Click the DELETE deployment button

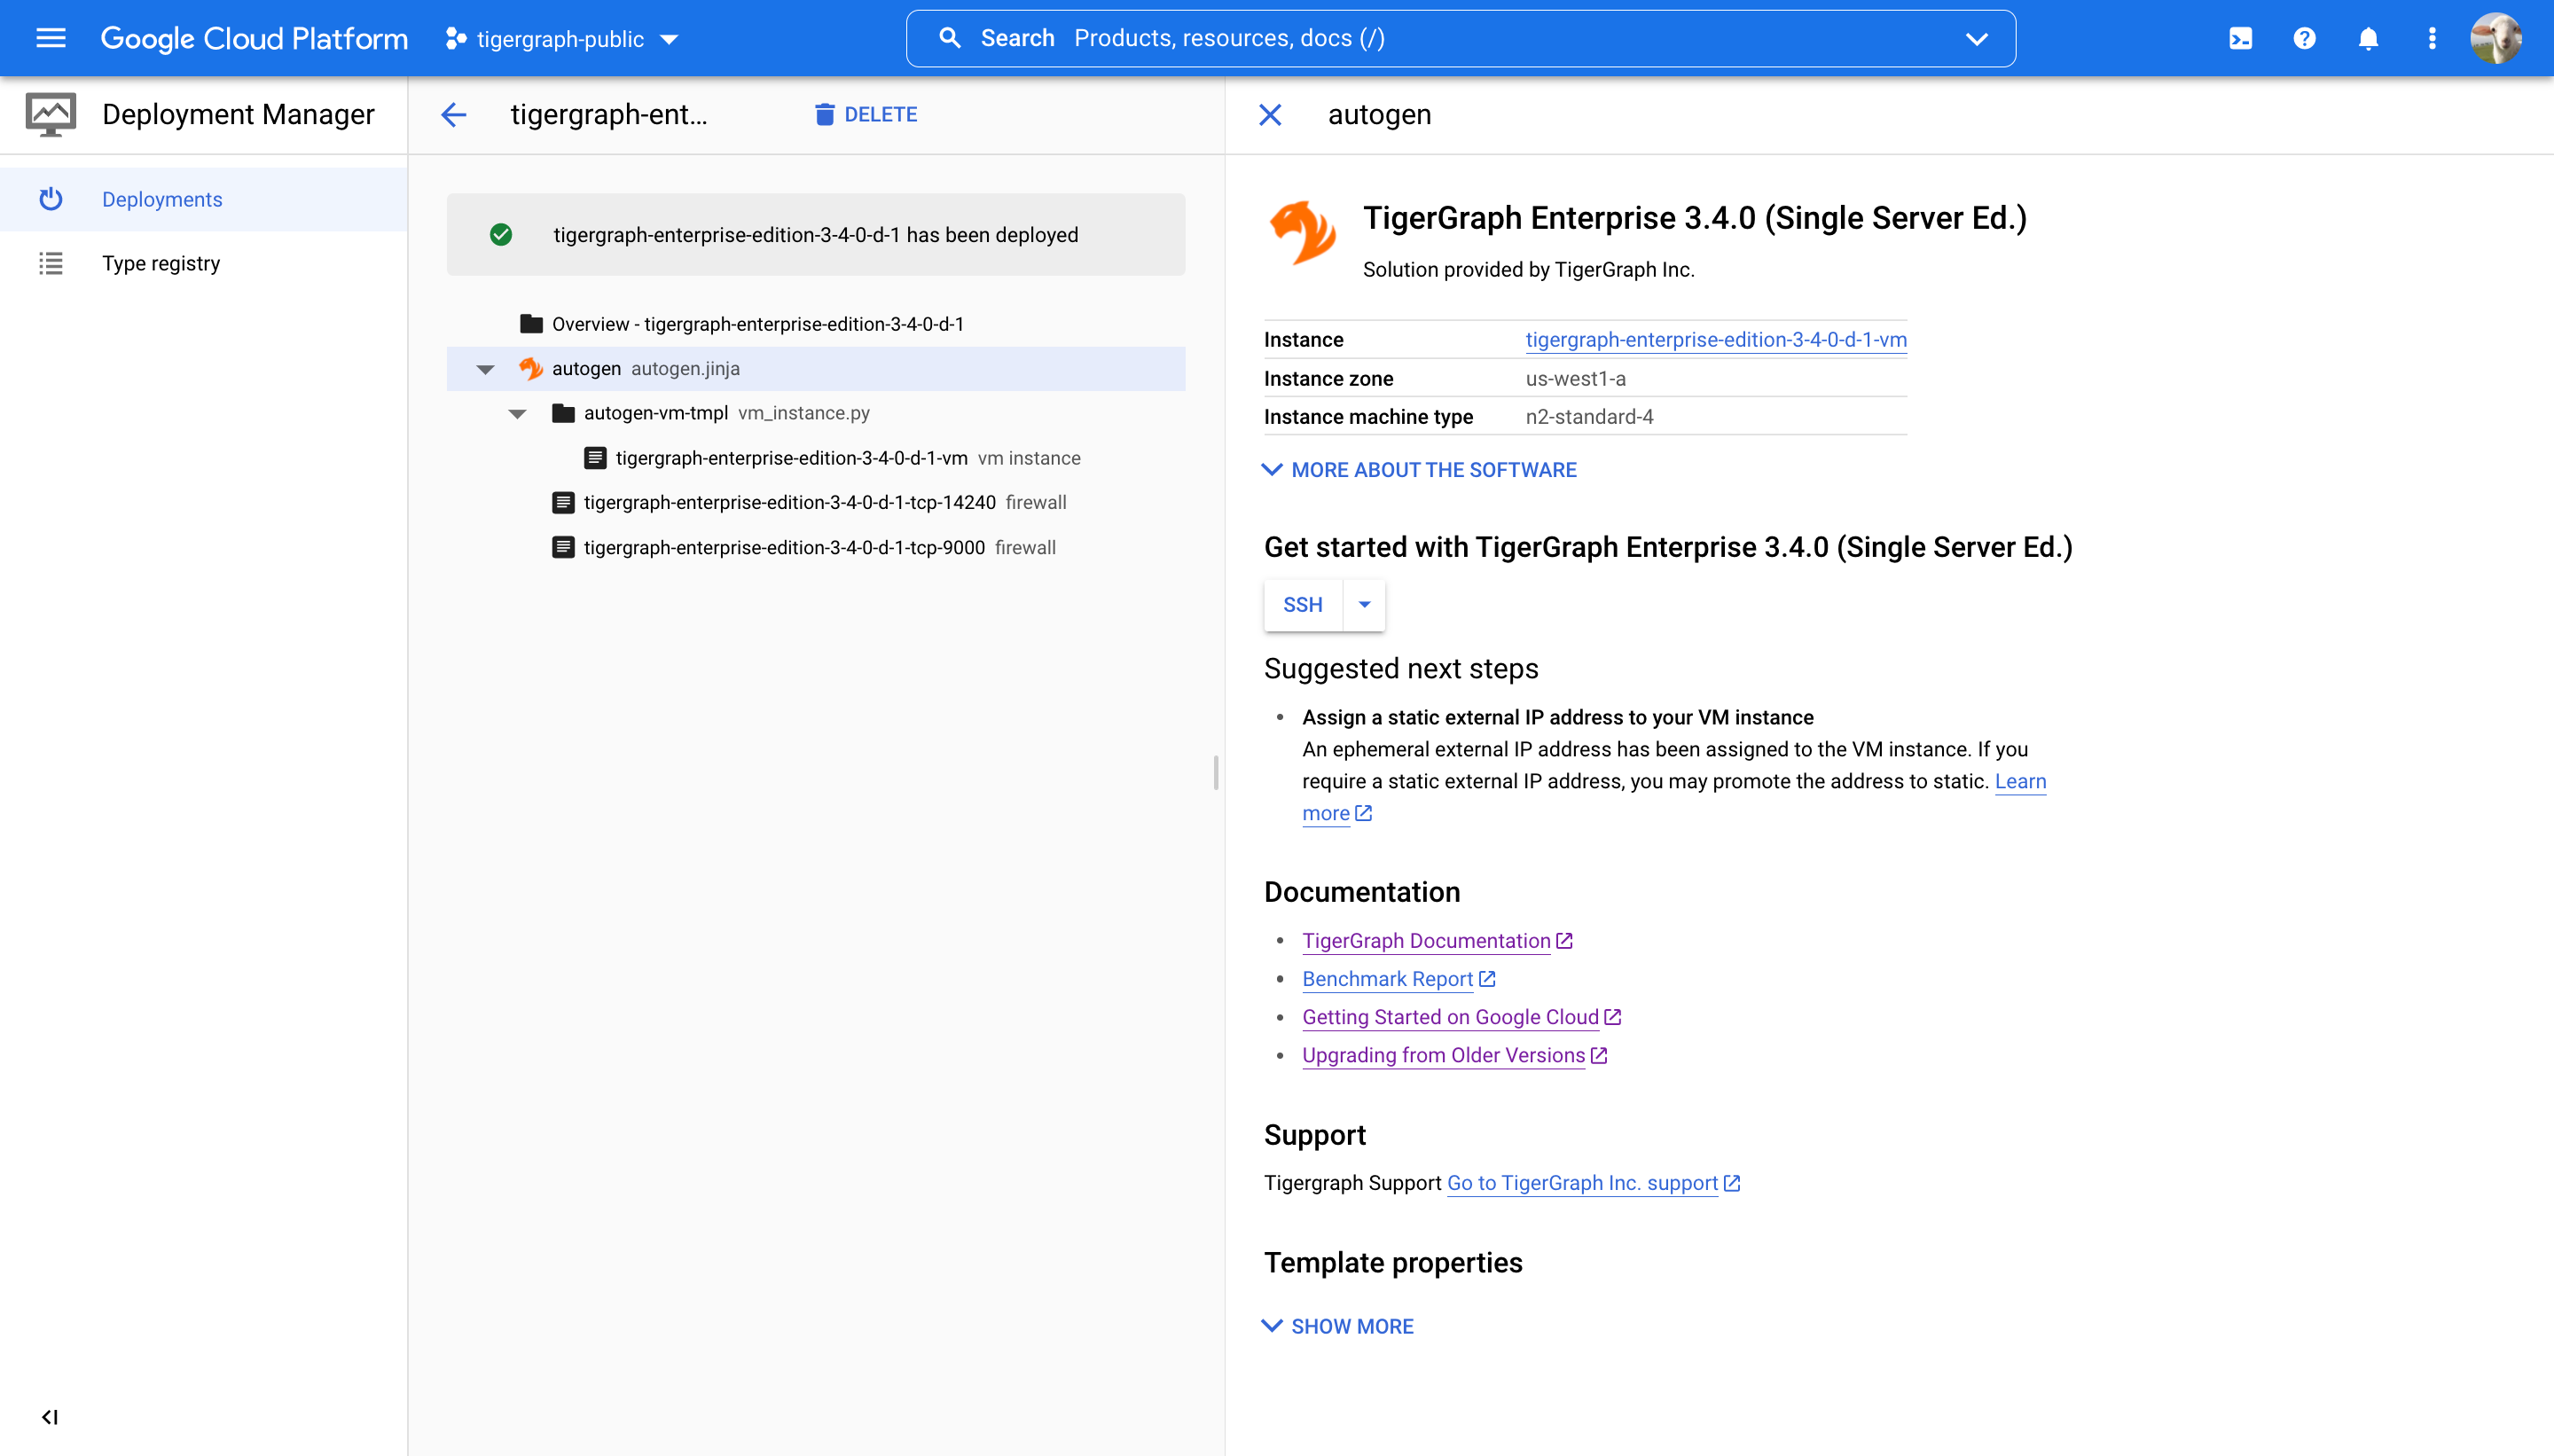coord(865,115)
